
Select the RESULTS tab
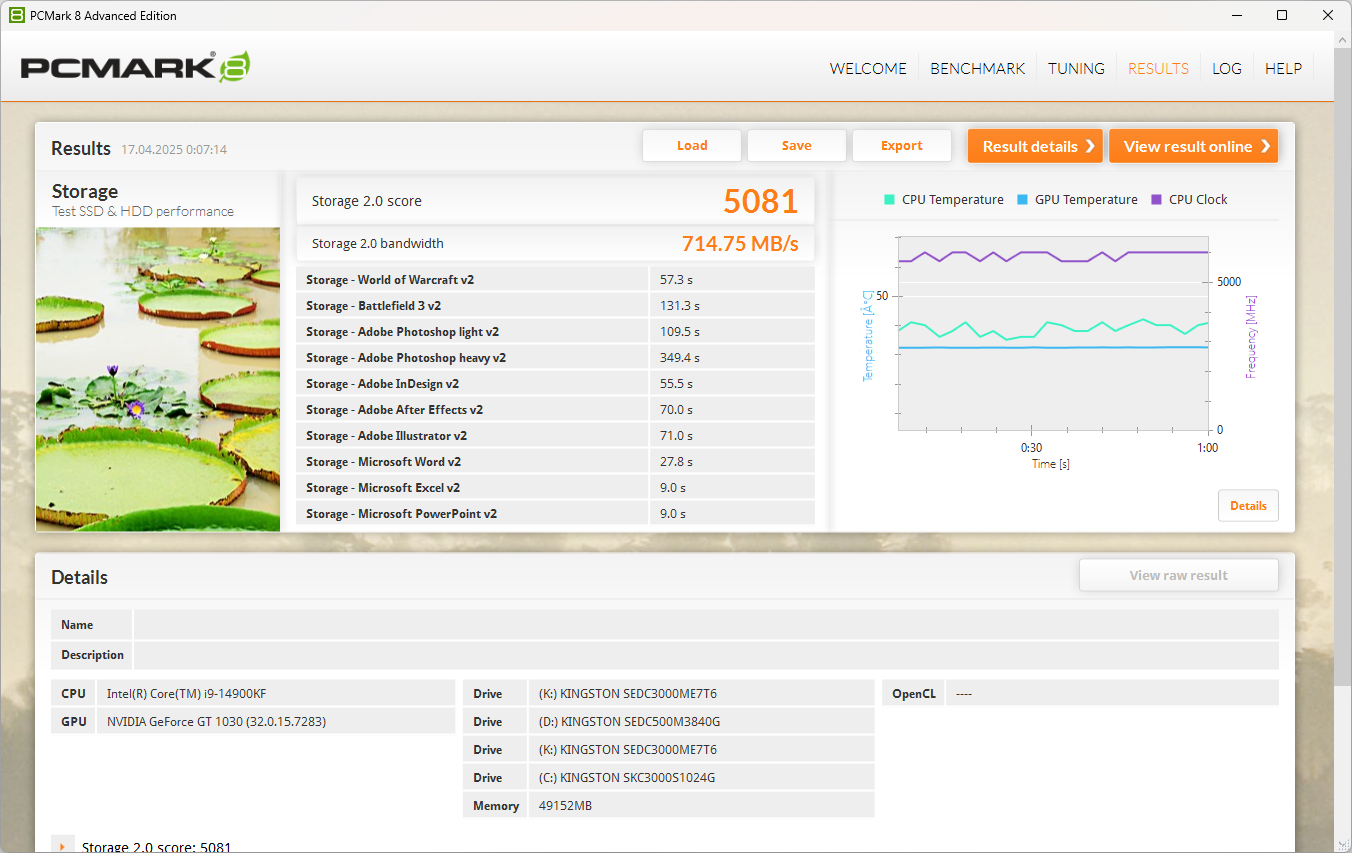[x=1158, y=69]
